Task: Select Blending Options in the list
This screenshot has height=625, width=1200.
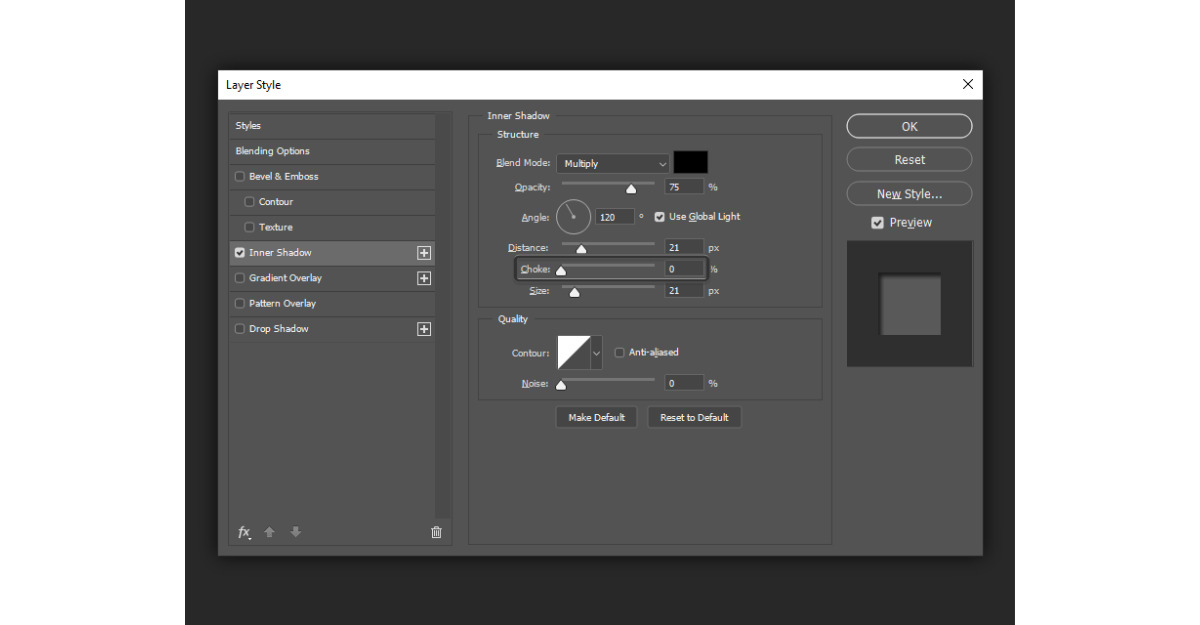Action: click(333, 151)
